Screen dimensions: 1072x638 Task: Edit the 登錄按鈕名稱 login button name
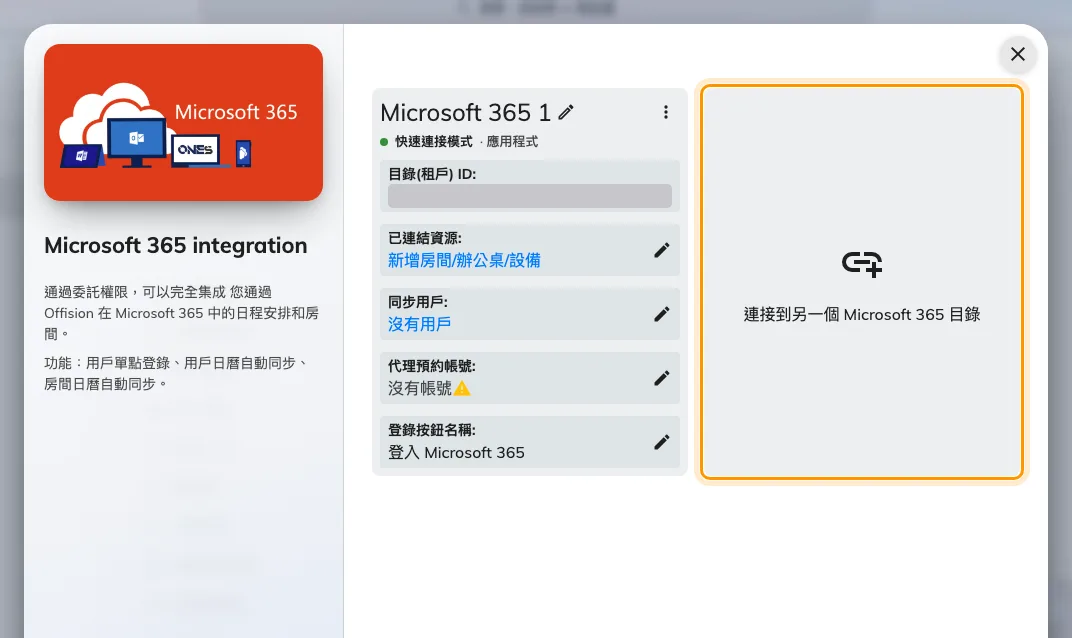point(661,442)
